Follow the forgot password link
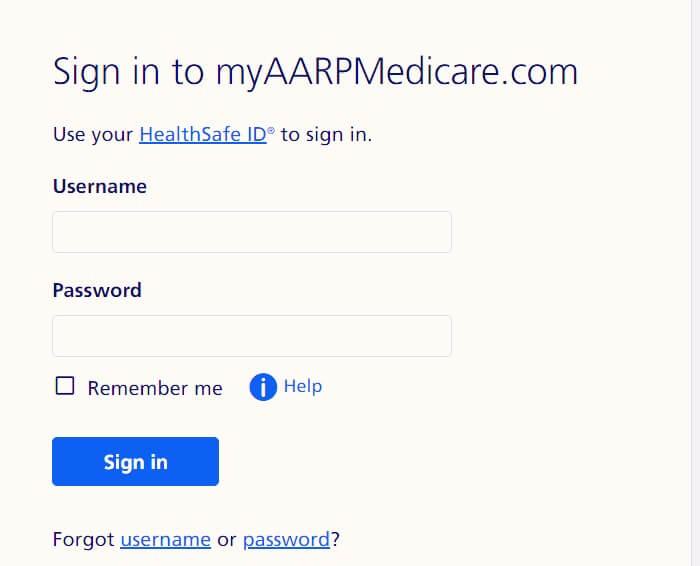Image resolution: width=700 pixels, height=566 pixels. [x=286, y=539]
